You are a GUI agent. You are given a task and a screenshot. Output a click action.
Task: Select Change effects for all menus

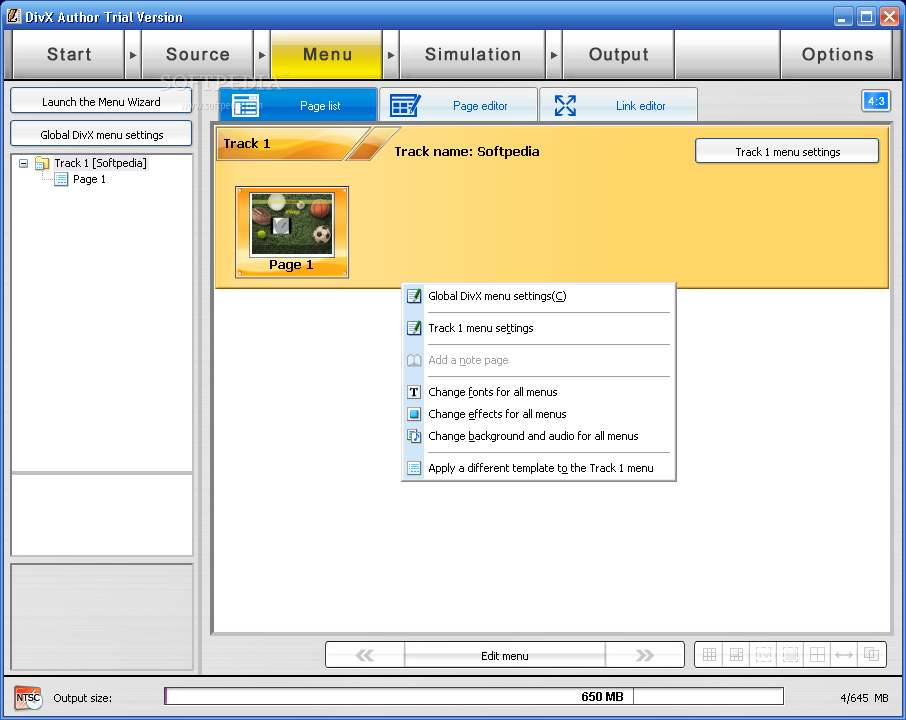tap(539, 414)
